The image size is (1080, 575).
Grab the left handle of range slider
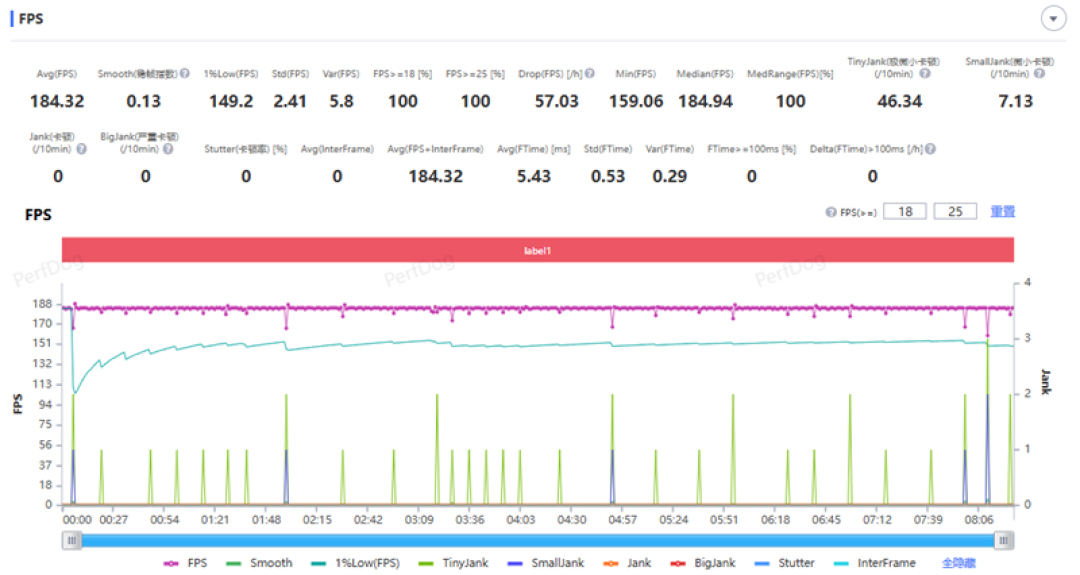click(x=72, y=541)
